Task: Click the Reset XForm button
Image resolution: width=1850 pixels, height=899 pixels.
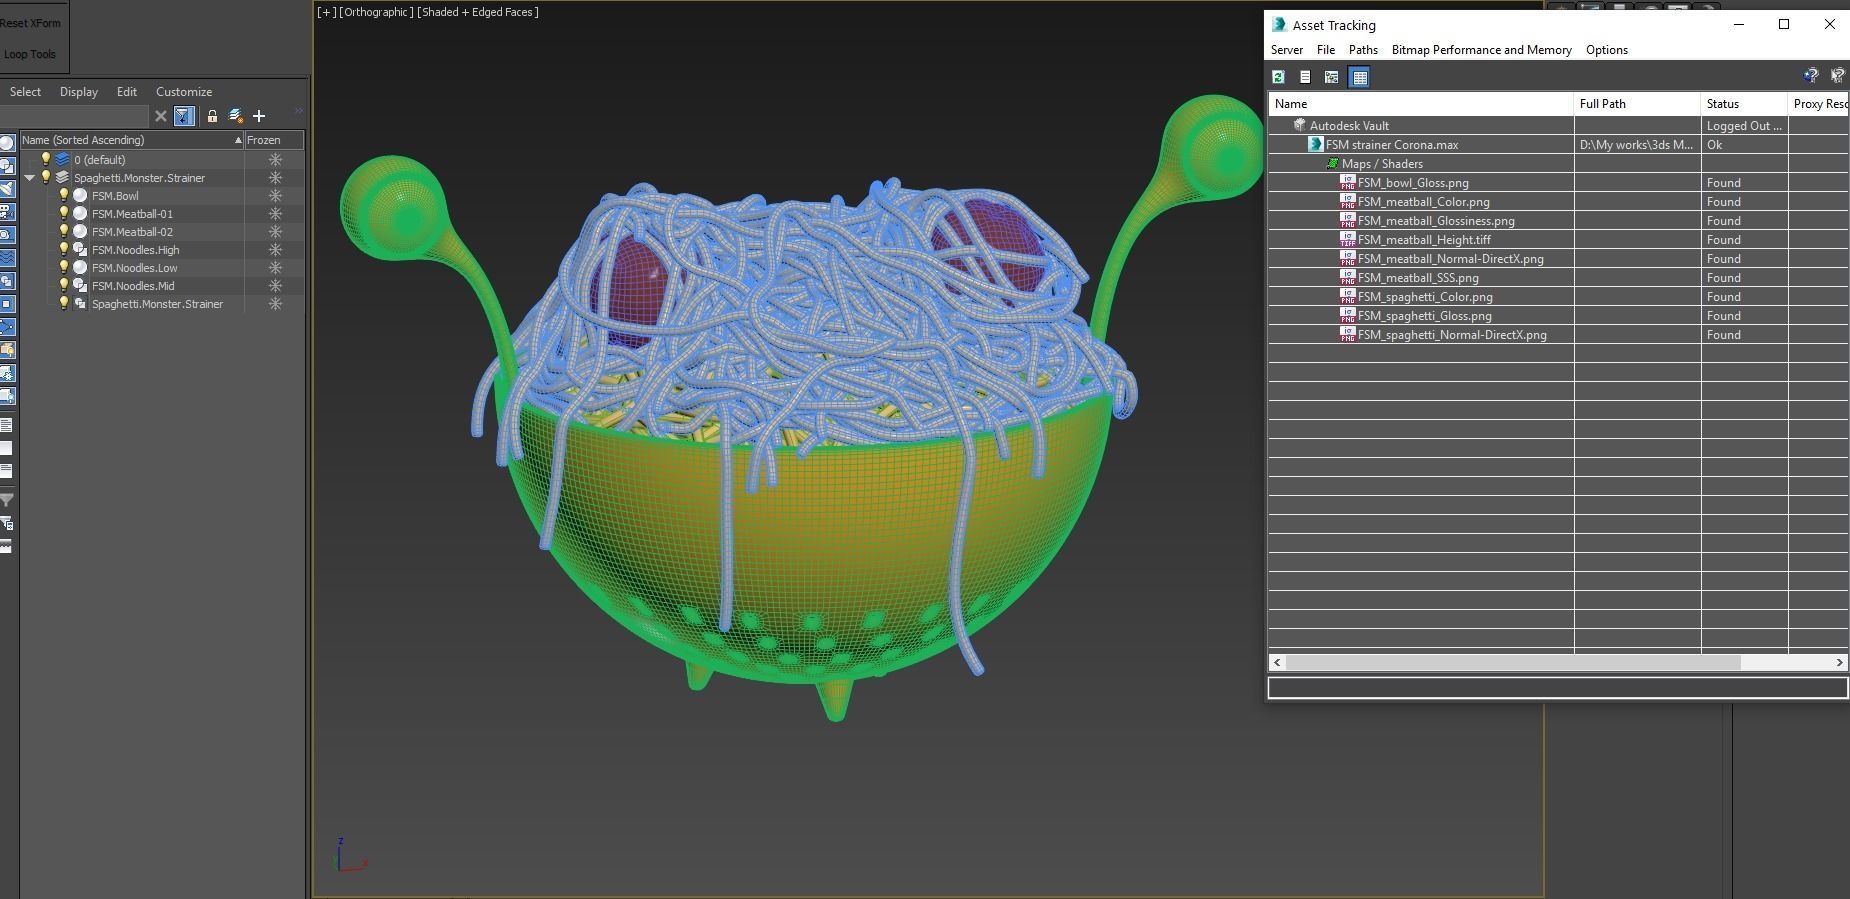Action: pos(30,23)
